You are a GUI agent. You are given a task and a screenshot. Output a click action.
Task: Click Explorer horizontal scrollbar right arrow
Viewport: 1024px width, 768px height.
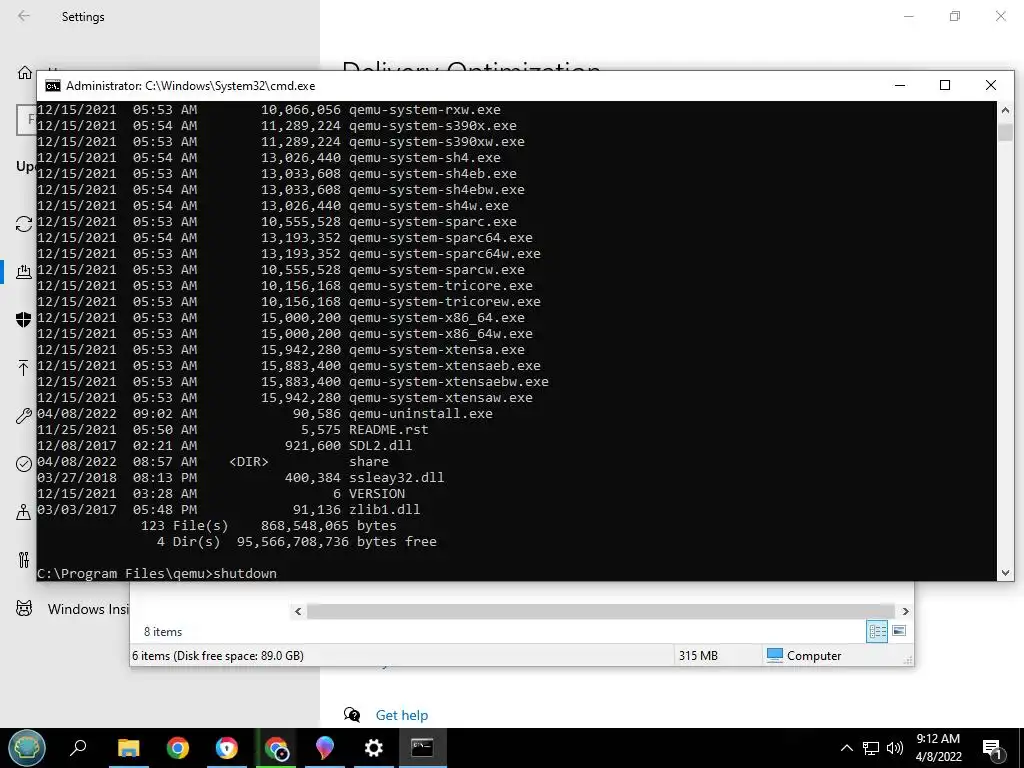pyautogui.click(x=906, y=611)
